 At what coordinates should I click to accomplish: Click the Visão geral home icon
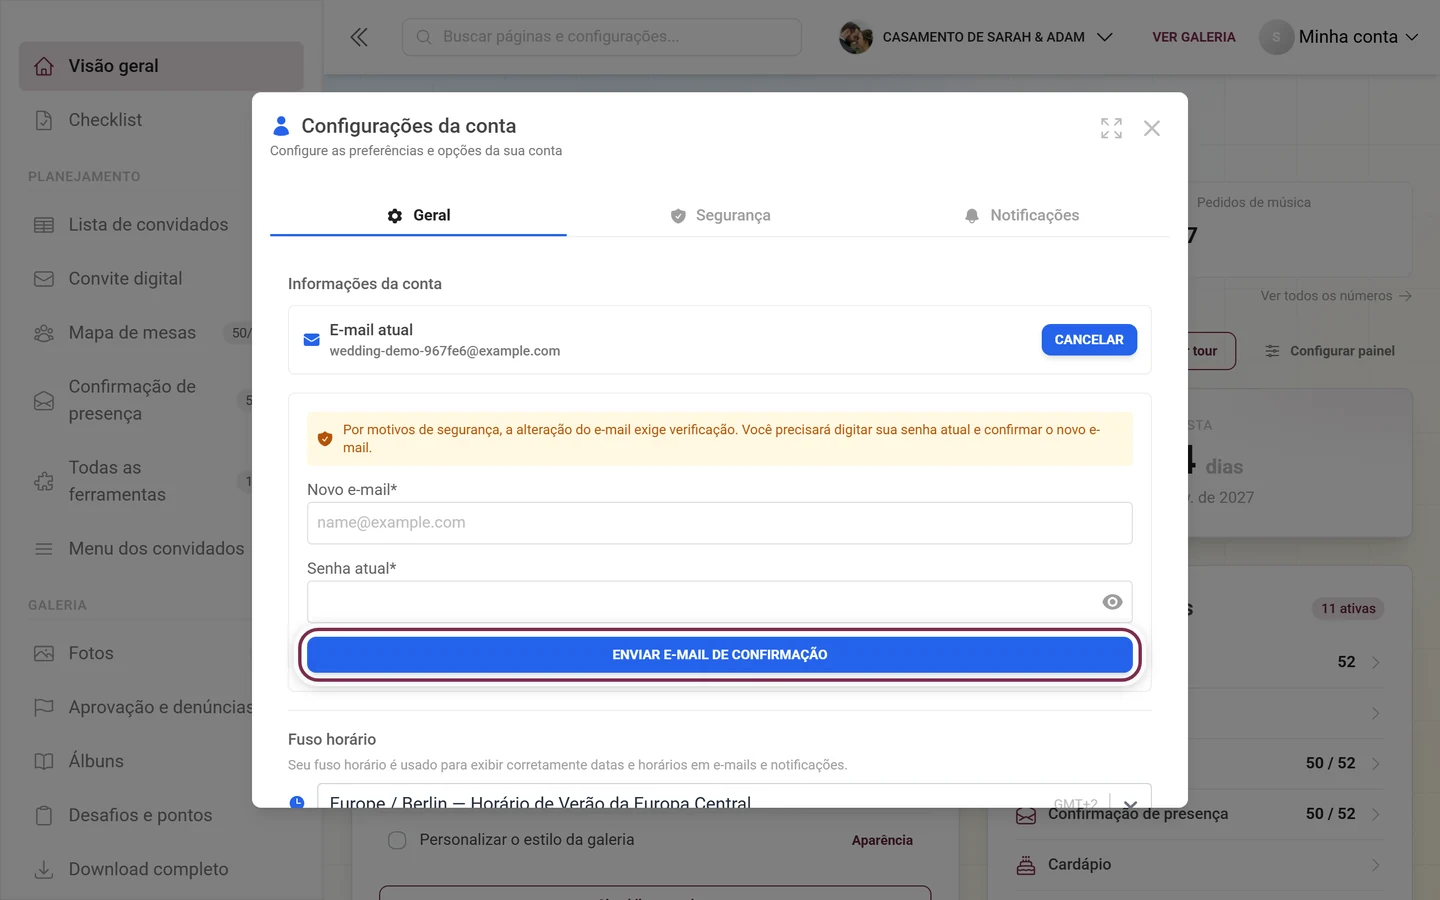[x=44, y=66]
